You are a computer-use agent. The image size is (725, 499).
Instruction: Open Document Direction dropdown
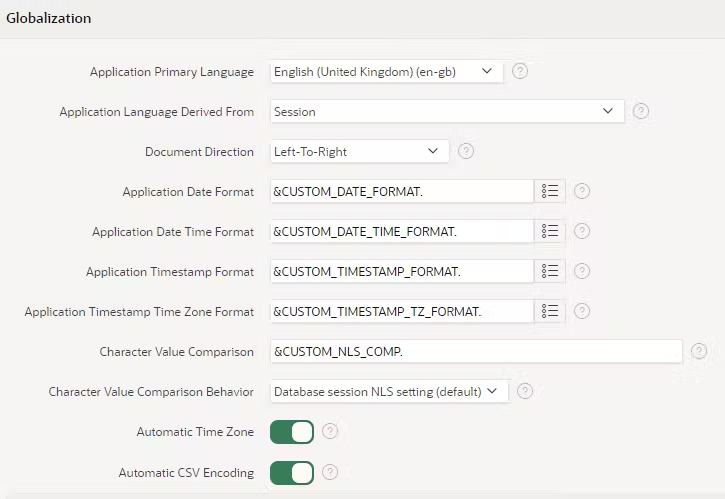click(x=359, y=151)
